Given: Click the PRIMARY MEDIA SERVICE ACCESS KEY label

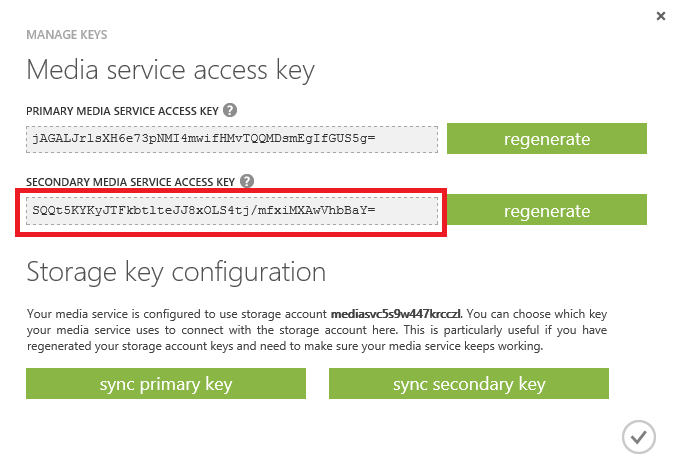Looking at the screenshot, I should coord(123,109).
